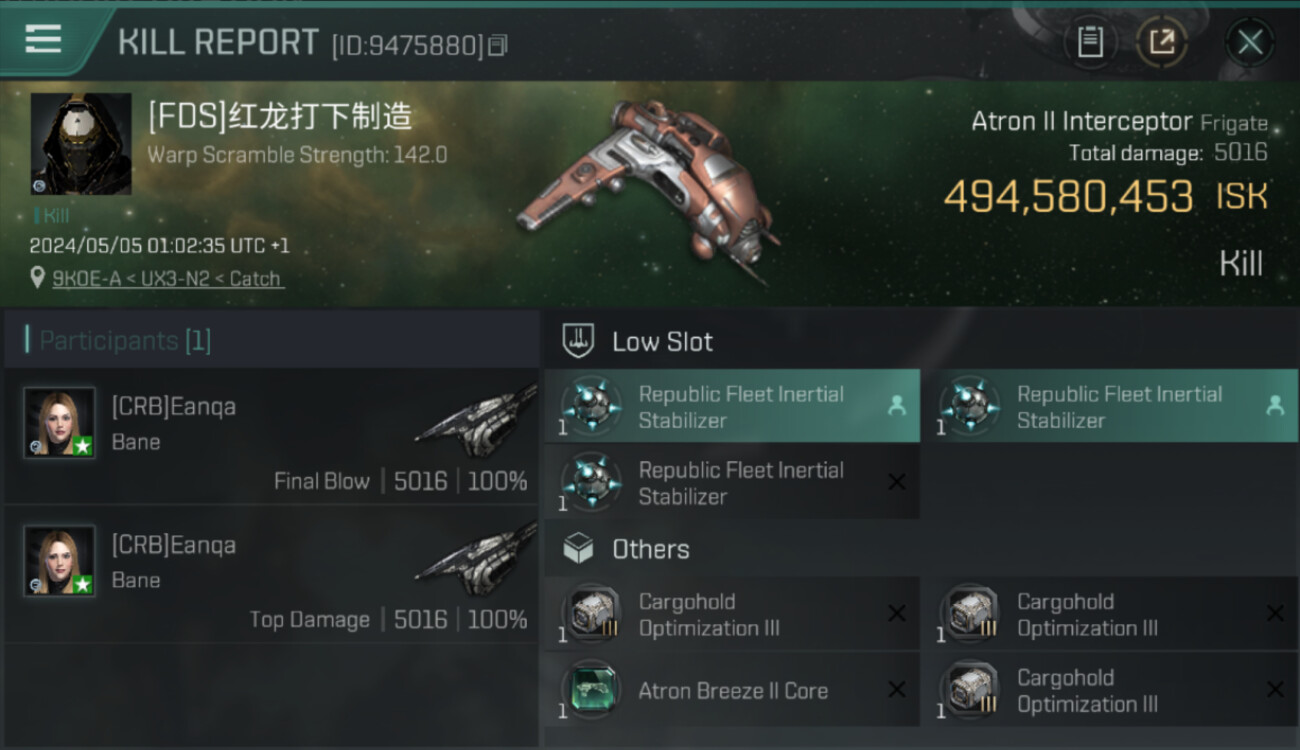
Task: Copy the kill report ID
Action: [x=498, y=45]
